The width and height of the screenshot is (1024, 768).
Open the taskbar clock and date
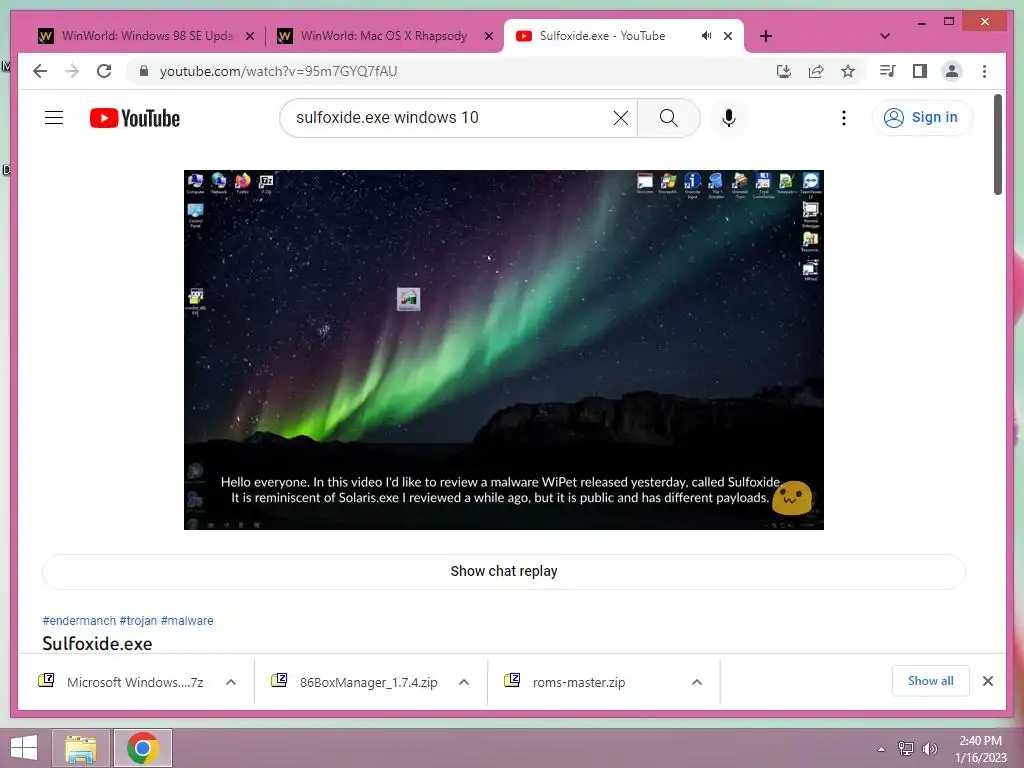pos(980,749)
